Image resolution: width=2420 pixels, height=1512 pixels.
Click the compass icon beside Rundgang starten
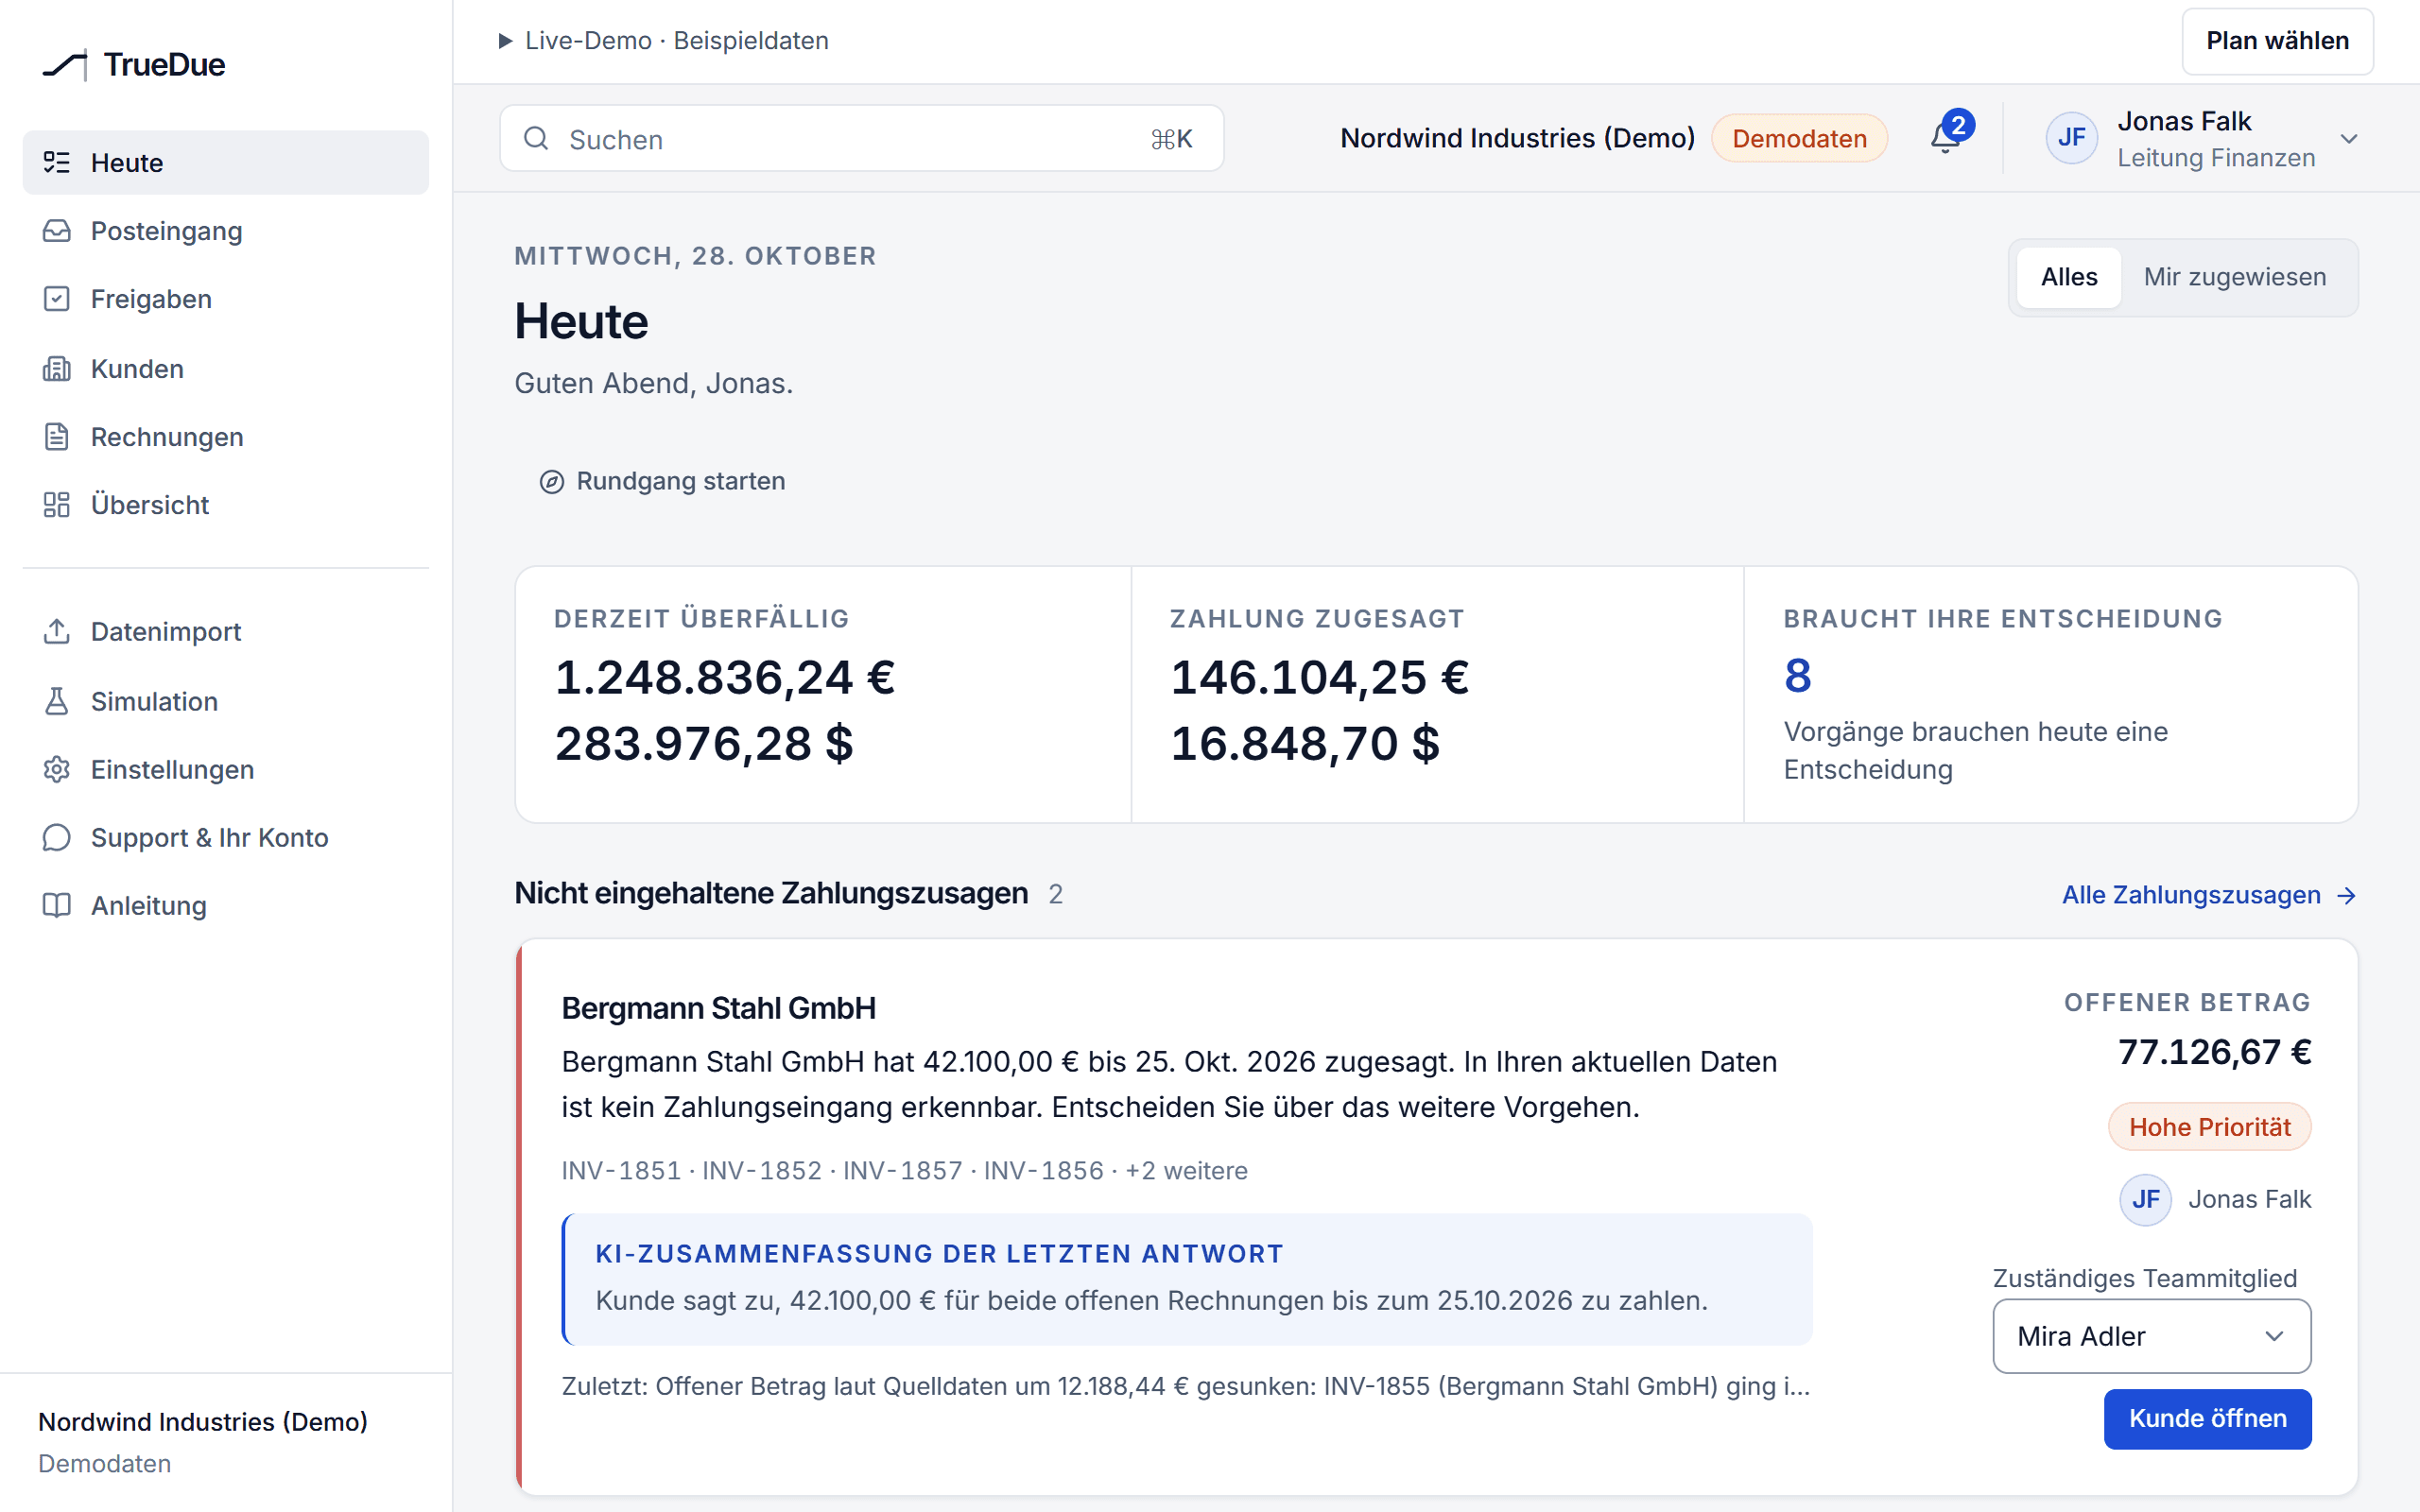pos(552,482)
